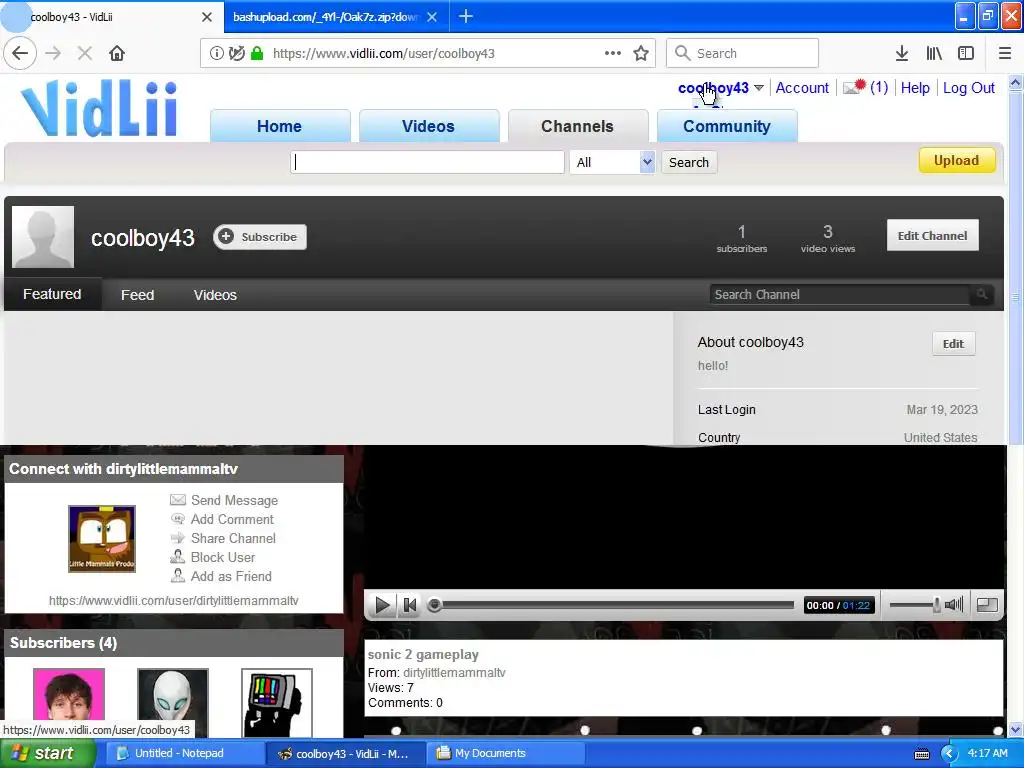Open the Windows start button
The width and height of the screenshot is (1024, 768).
[x=48, y=753]
